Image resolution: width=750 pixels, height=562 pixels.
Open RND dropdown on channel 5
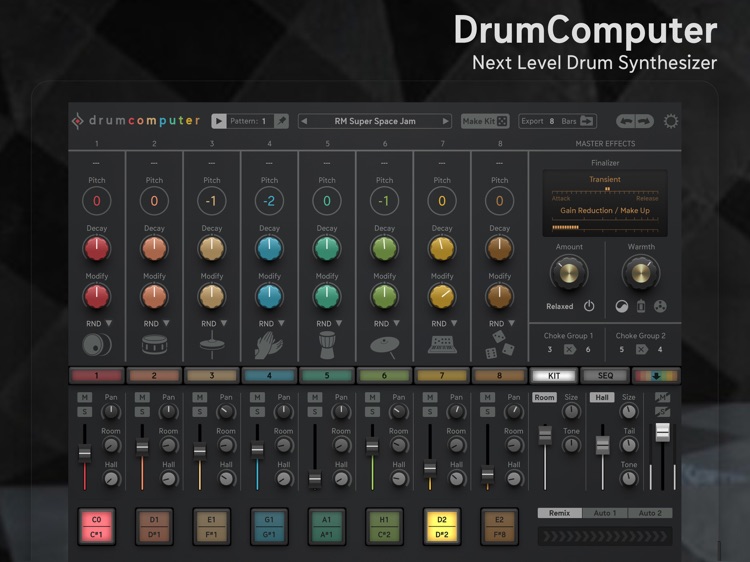(329, 324)
